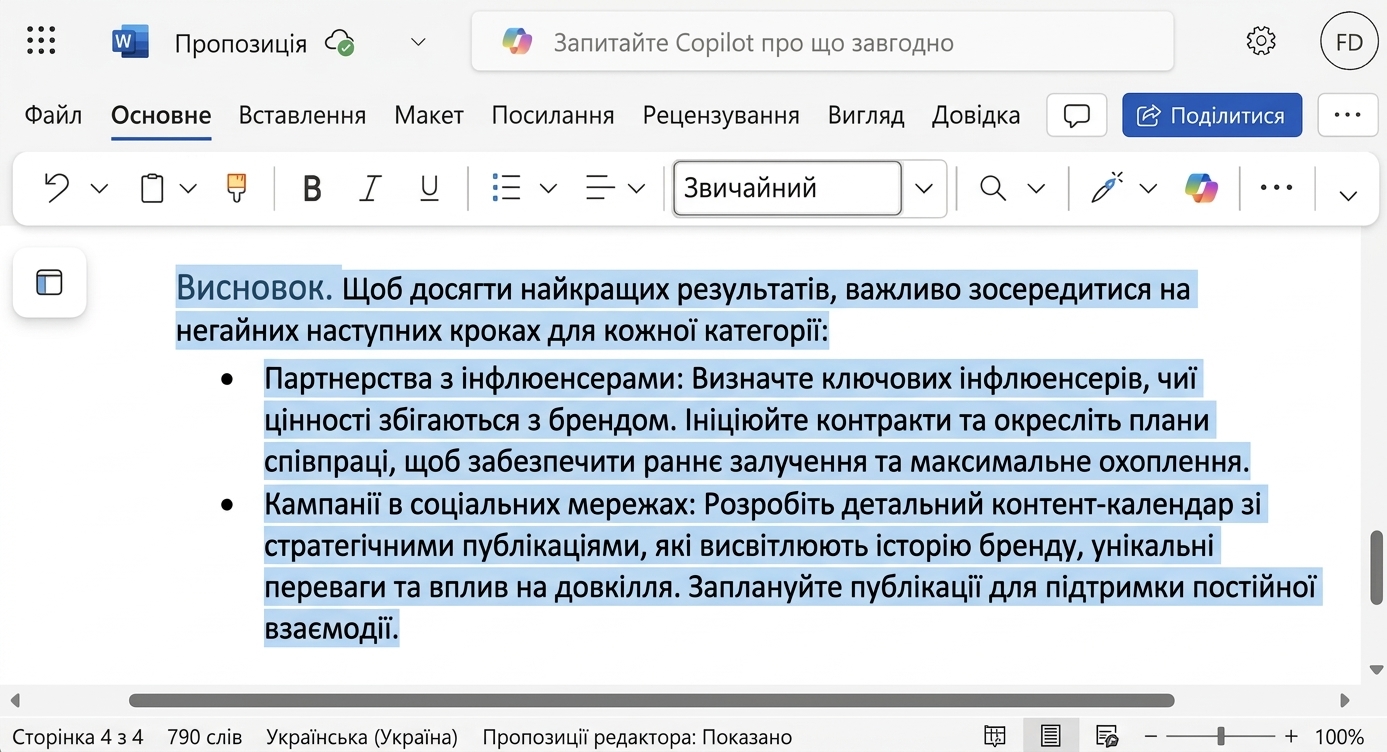Expand the document title chevron
Image resolution: width=1387 pixels, height=752 pixels.
[x=419, y=42]
